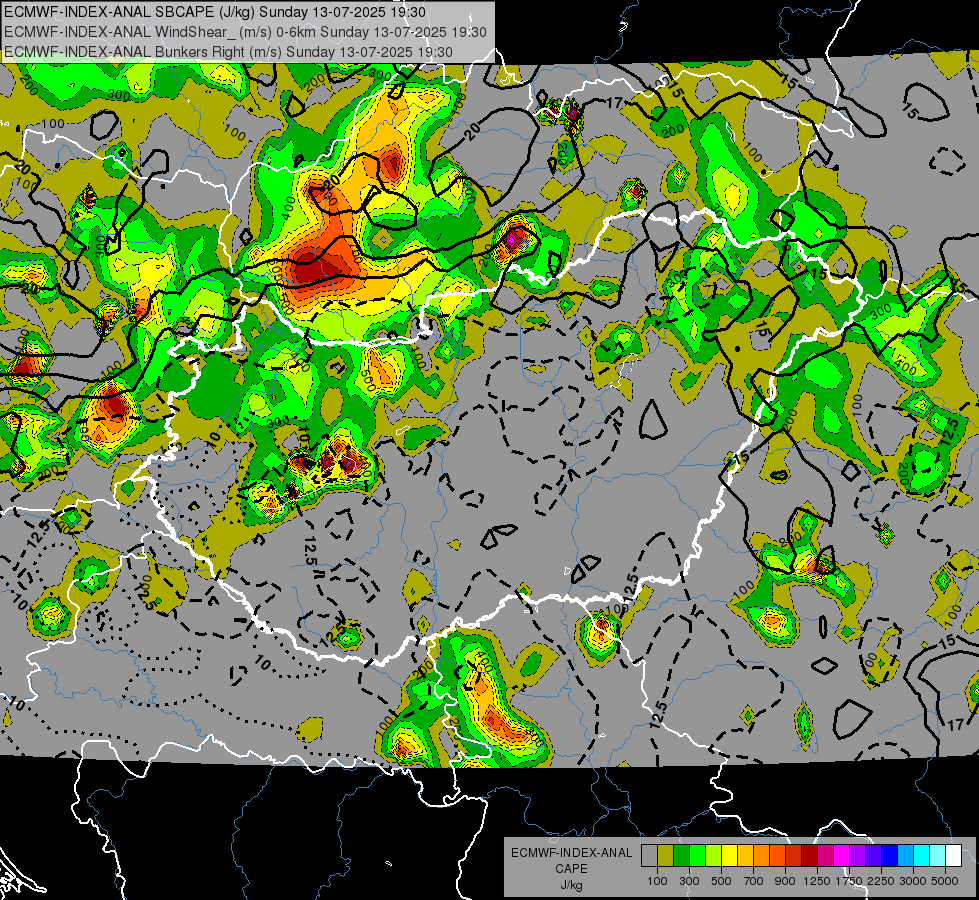Pick the bright green legend swatch
979x900 pixels.
pos(697,856)
